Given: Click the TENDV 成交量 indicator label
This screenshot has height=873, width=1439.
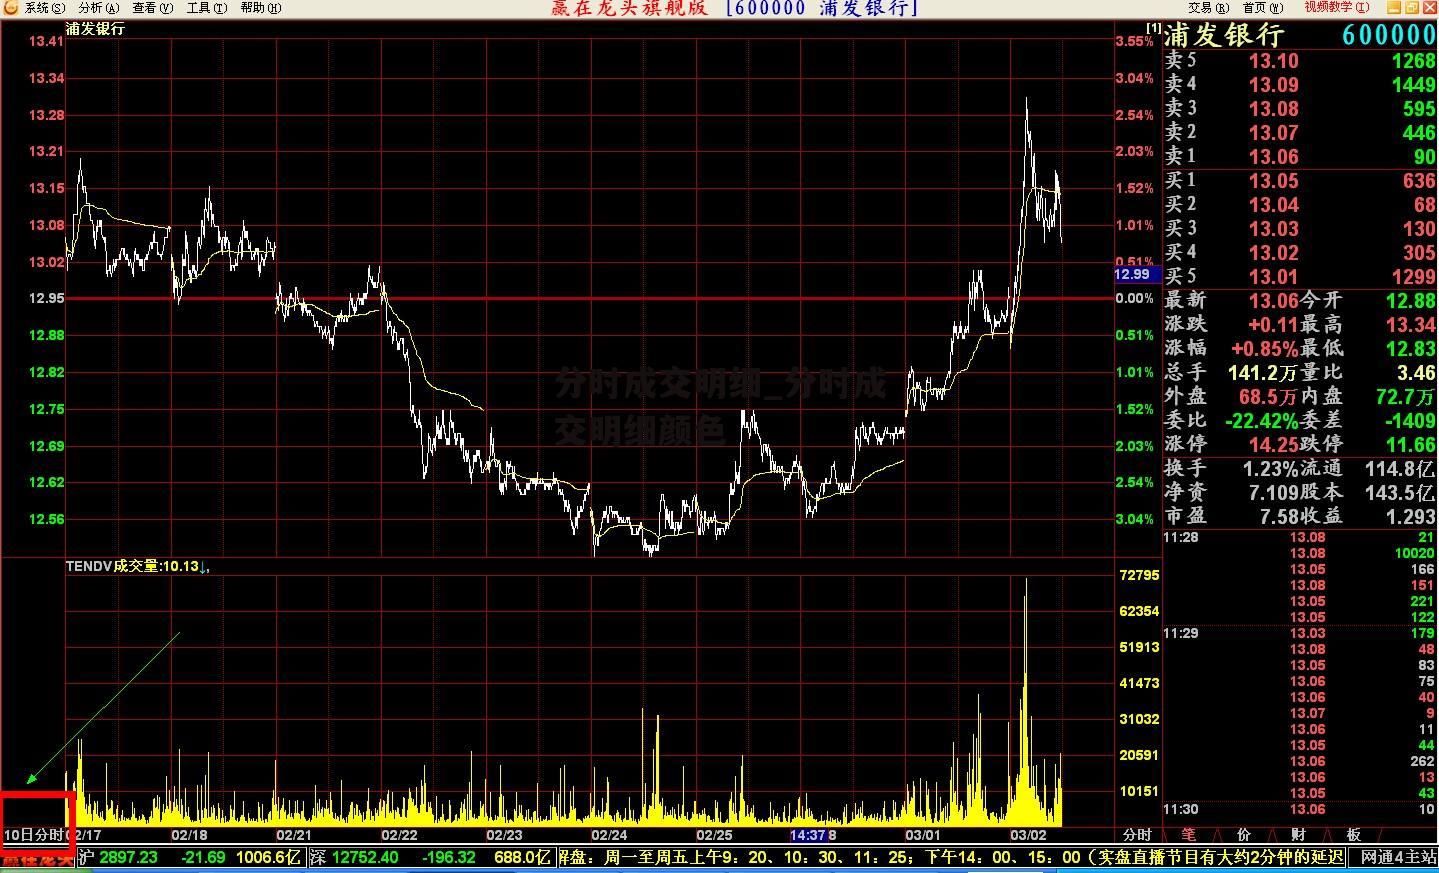Looking at the screenshot, I should tap(137, 566).
